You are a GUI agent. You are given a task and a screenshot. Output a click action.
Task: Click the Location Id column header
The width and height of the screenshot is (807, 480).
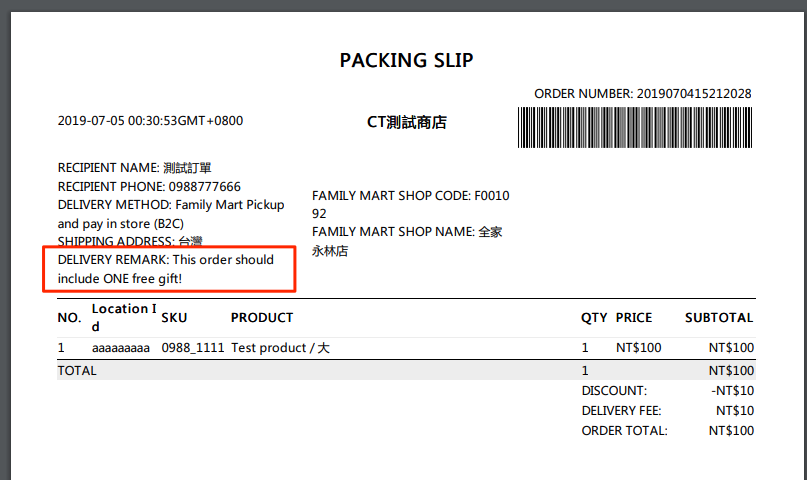tap(124, 317)
